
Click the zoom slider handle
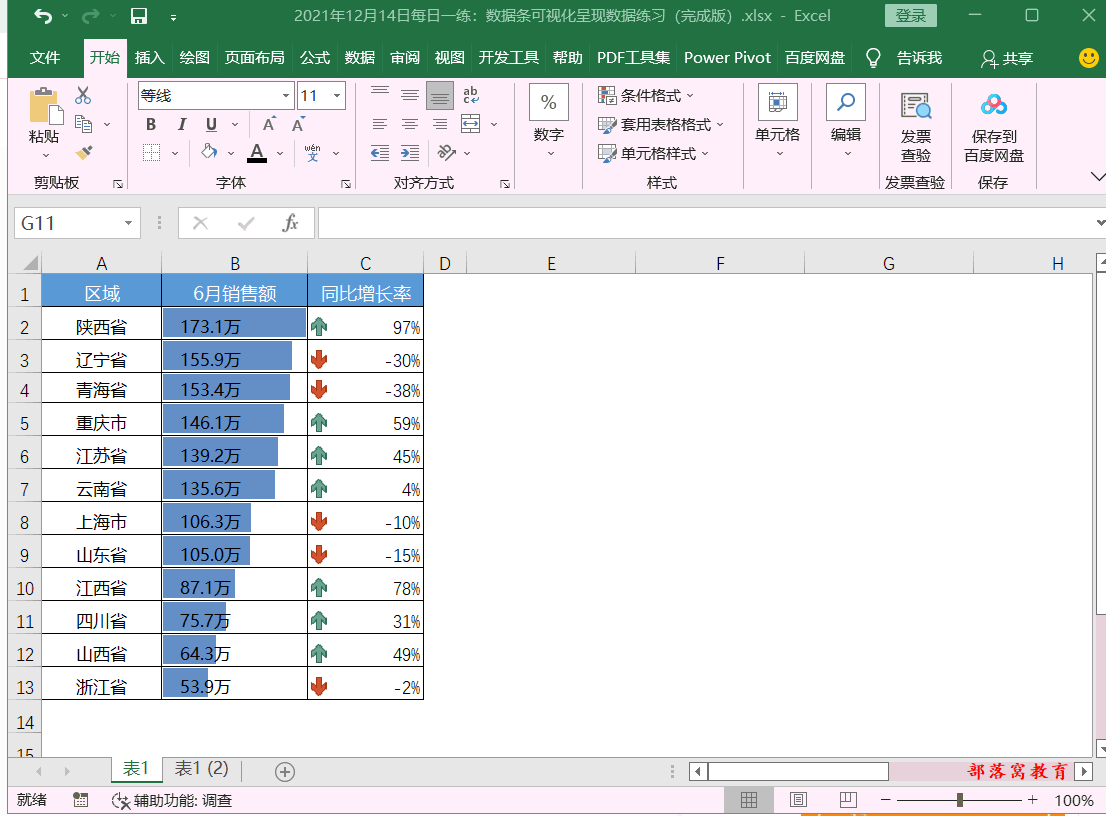[x=959, y=800]
